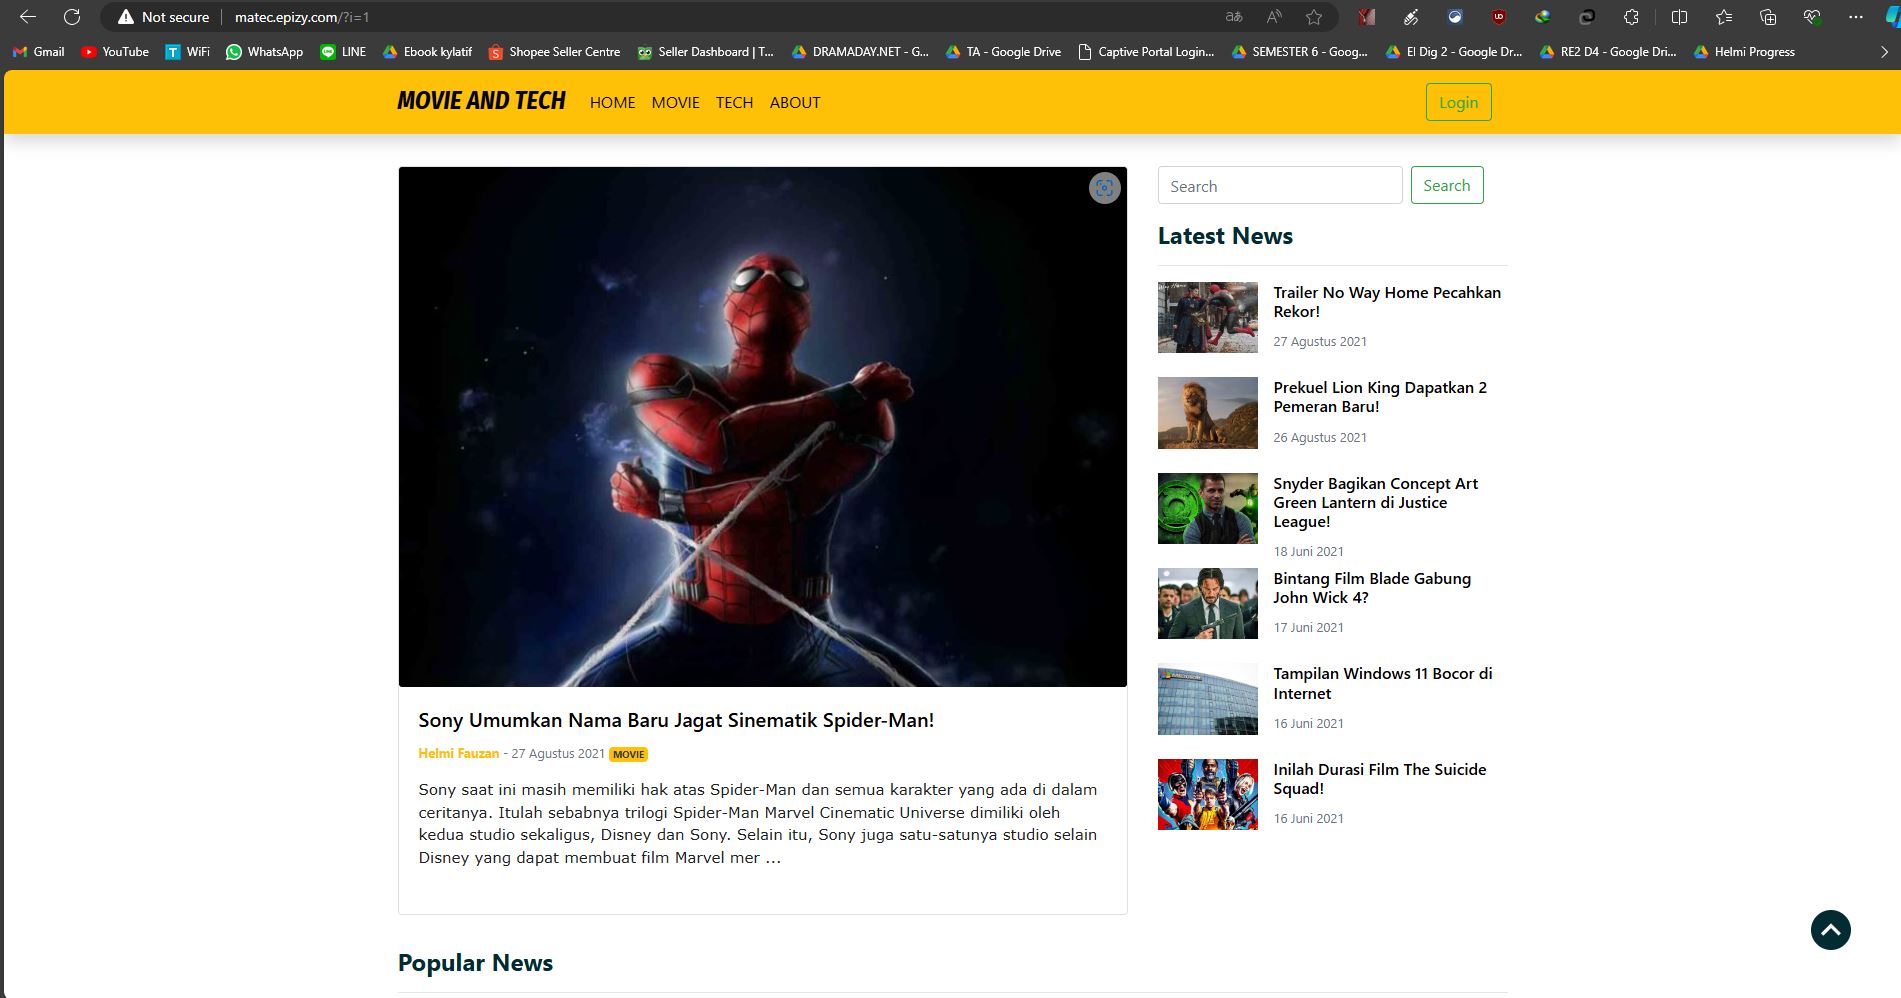Open the DRAMADAY.NET bookmark
Image resolution: width=1901 pixels, height=998 pixels.
pyautogui.click(x=860, y=52)
